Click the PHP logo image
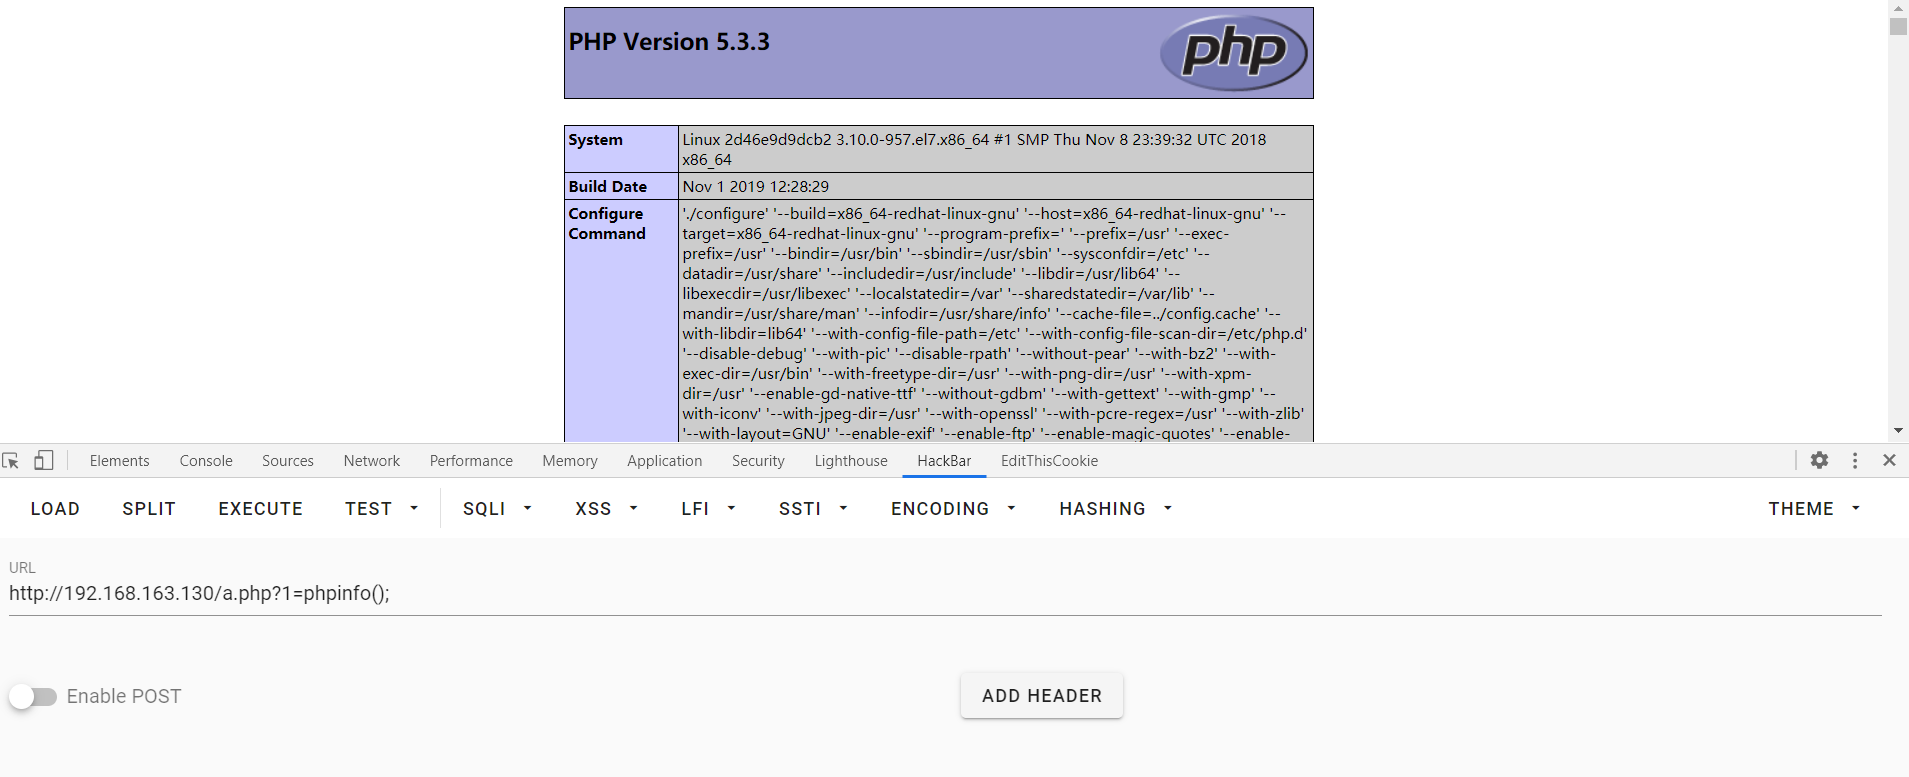 coord(1233,52)
